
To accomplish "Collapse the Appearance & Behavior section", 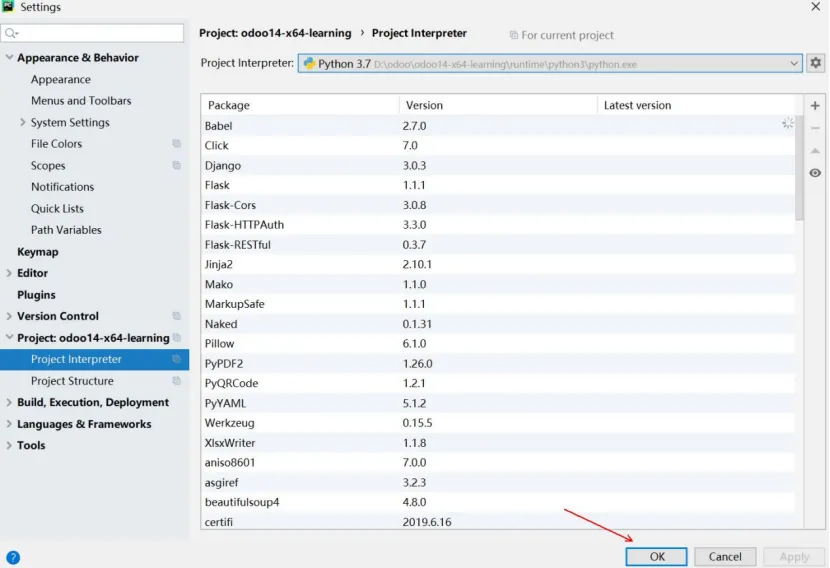I will [x=9, y=57].
